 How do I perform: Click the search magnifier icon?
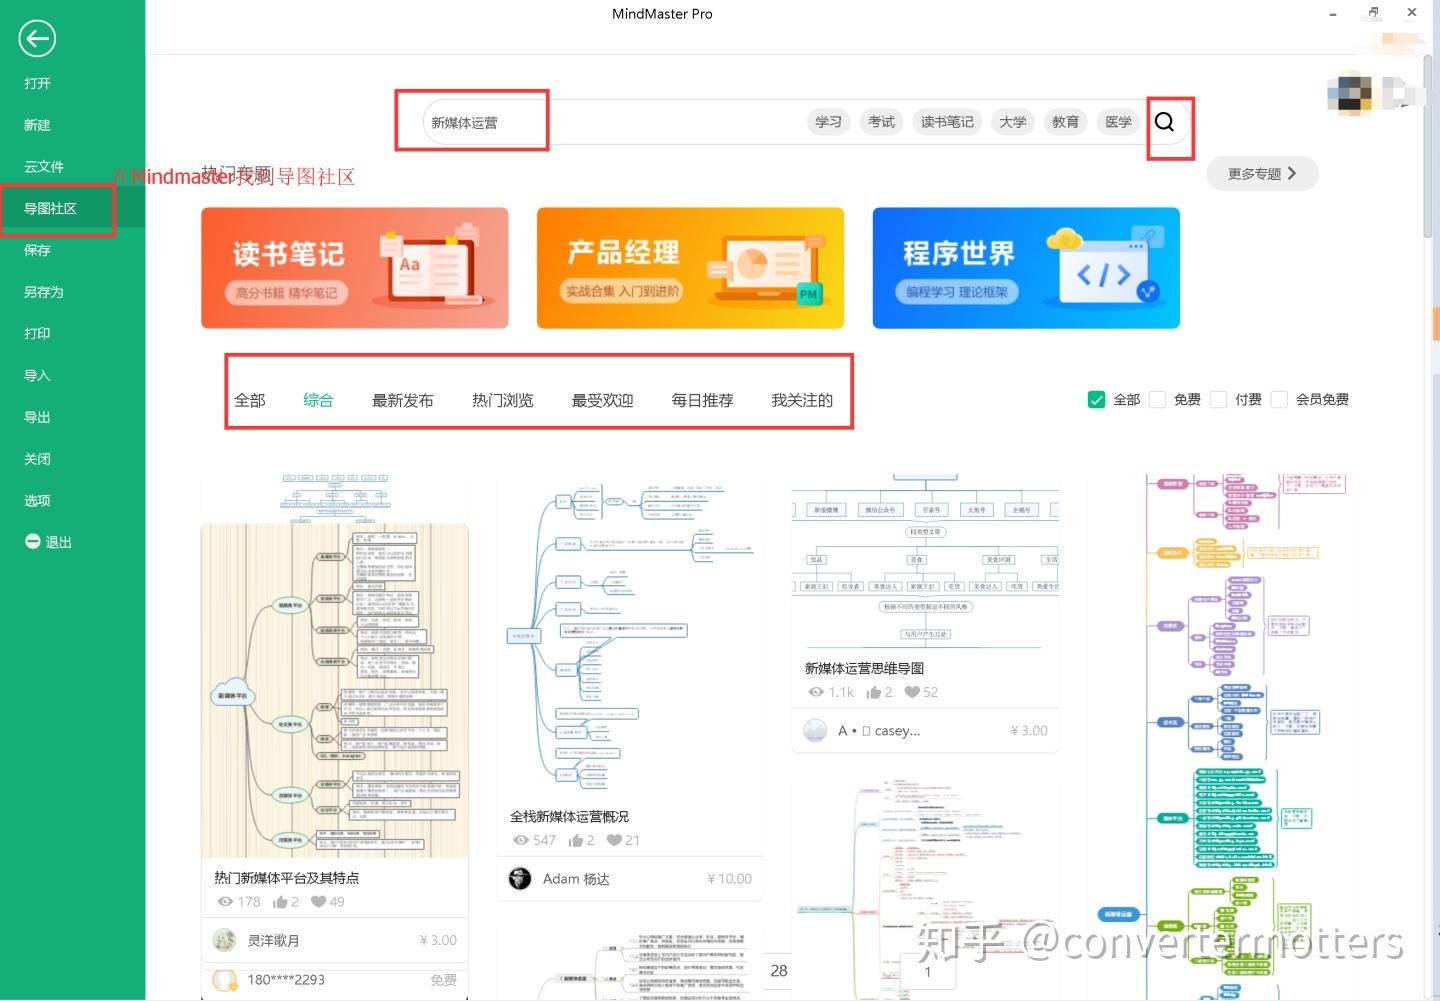1164,122
